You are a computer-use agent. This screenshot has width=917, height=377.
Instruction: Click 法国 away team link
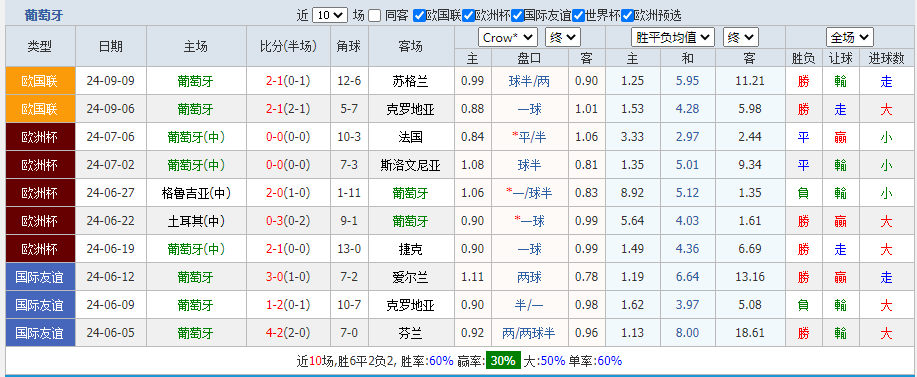(x=410, y=137)
